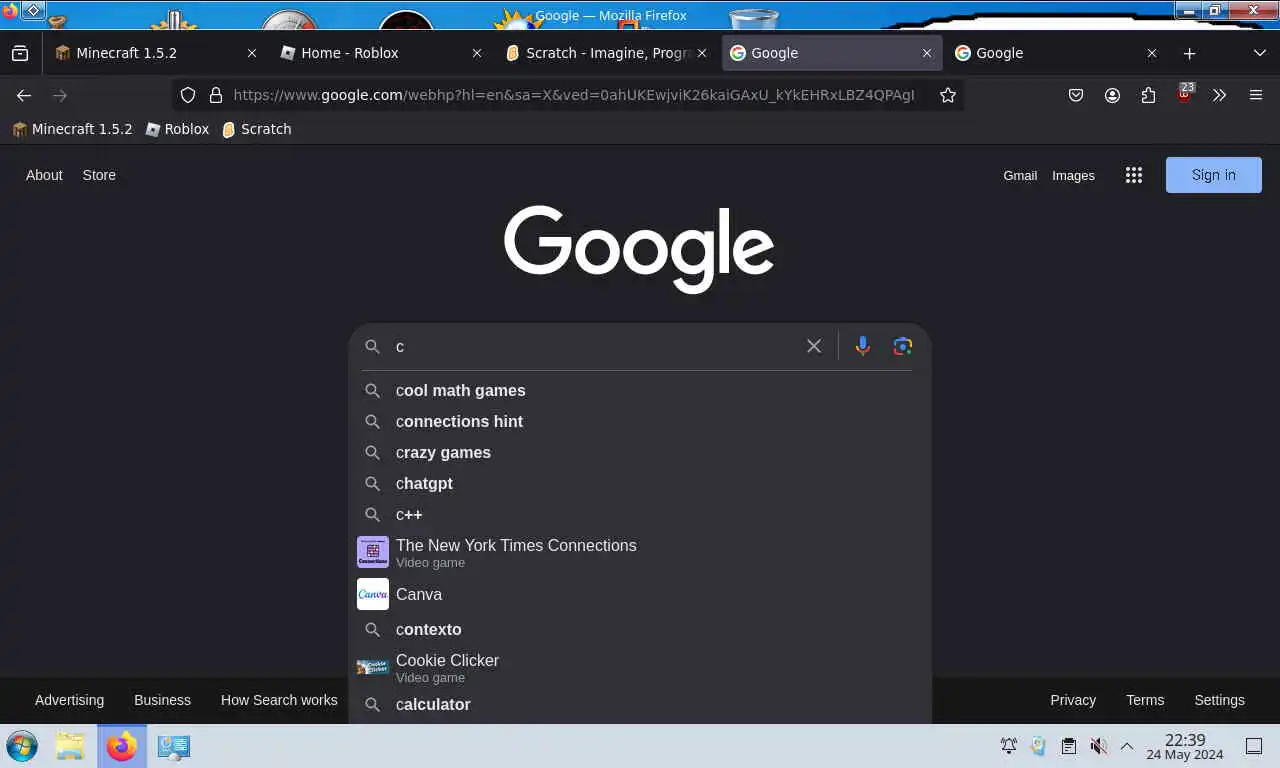Click the Advertising footer link
Viewport: 1280px width, 768px height.
(69, 700)
